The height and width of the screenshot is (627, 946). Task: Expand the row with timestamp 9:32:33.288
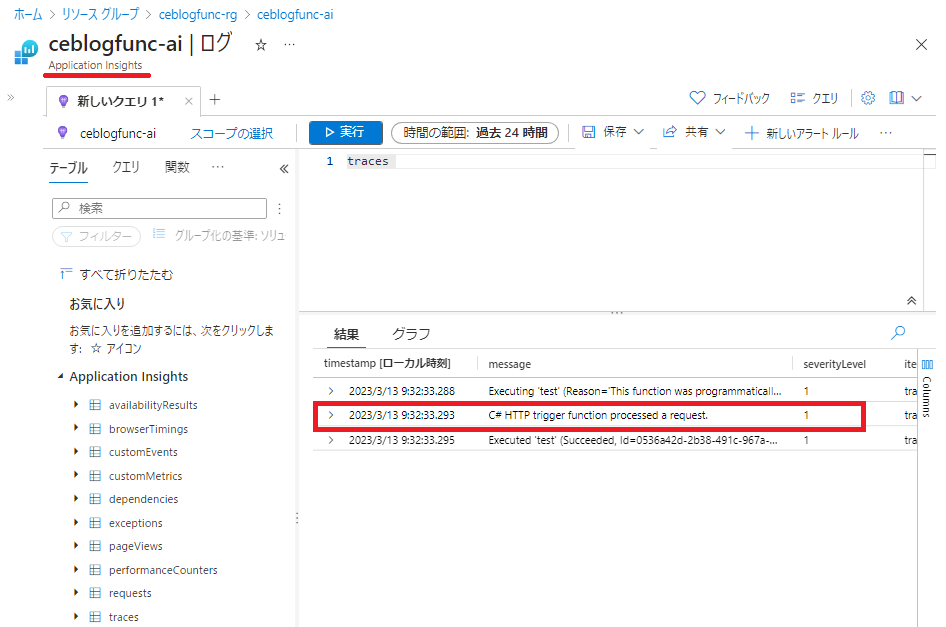[331, 391]
